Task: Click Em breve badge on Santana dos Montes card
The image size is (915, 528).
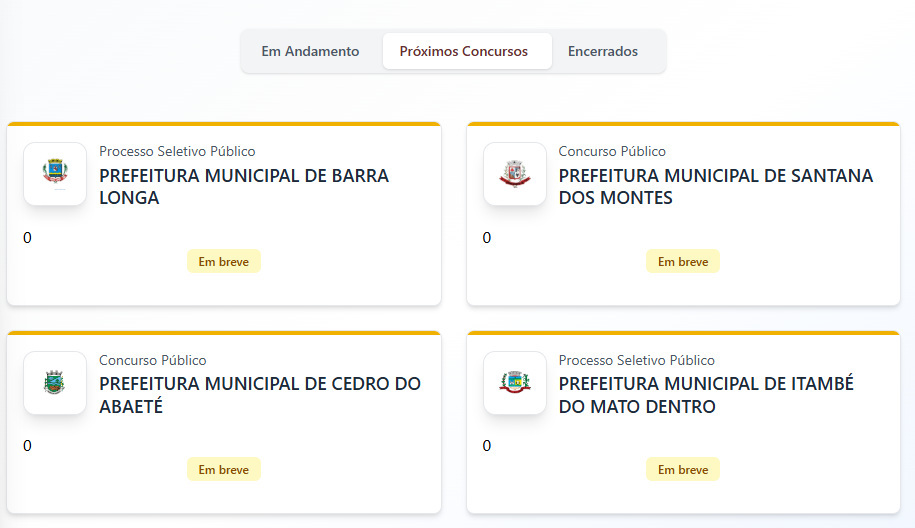Action: point(683,262)
